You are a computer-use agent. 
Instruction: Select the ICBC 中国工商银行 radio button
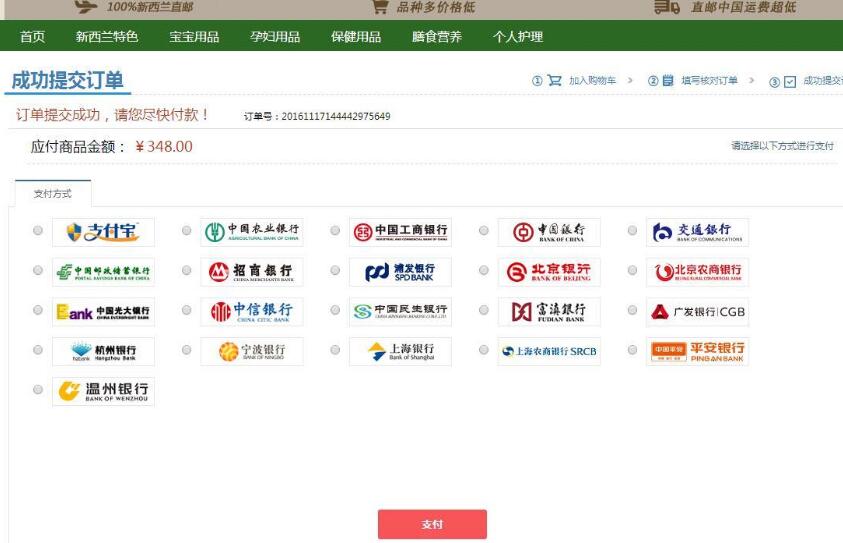pyautogui.click(x=335, y=231)
